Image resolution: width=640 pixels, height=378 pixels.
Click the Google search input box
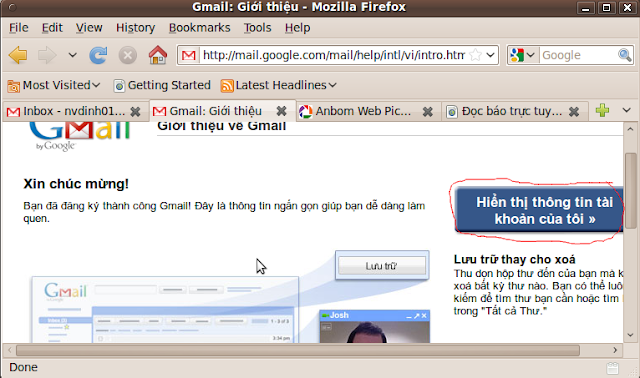(579, 55)
